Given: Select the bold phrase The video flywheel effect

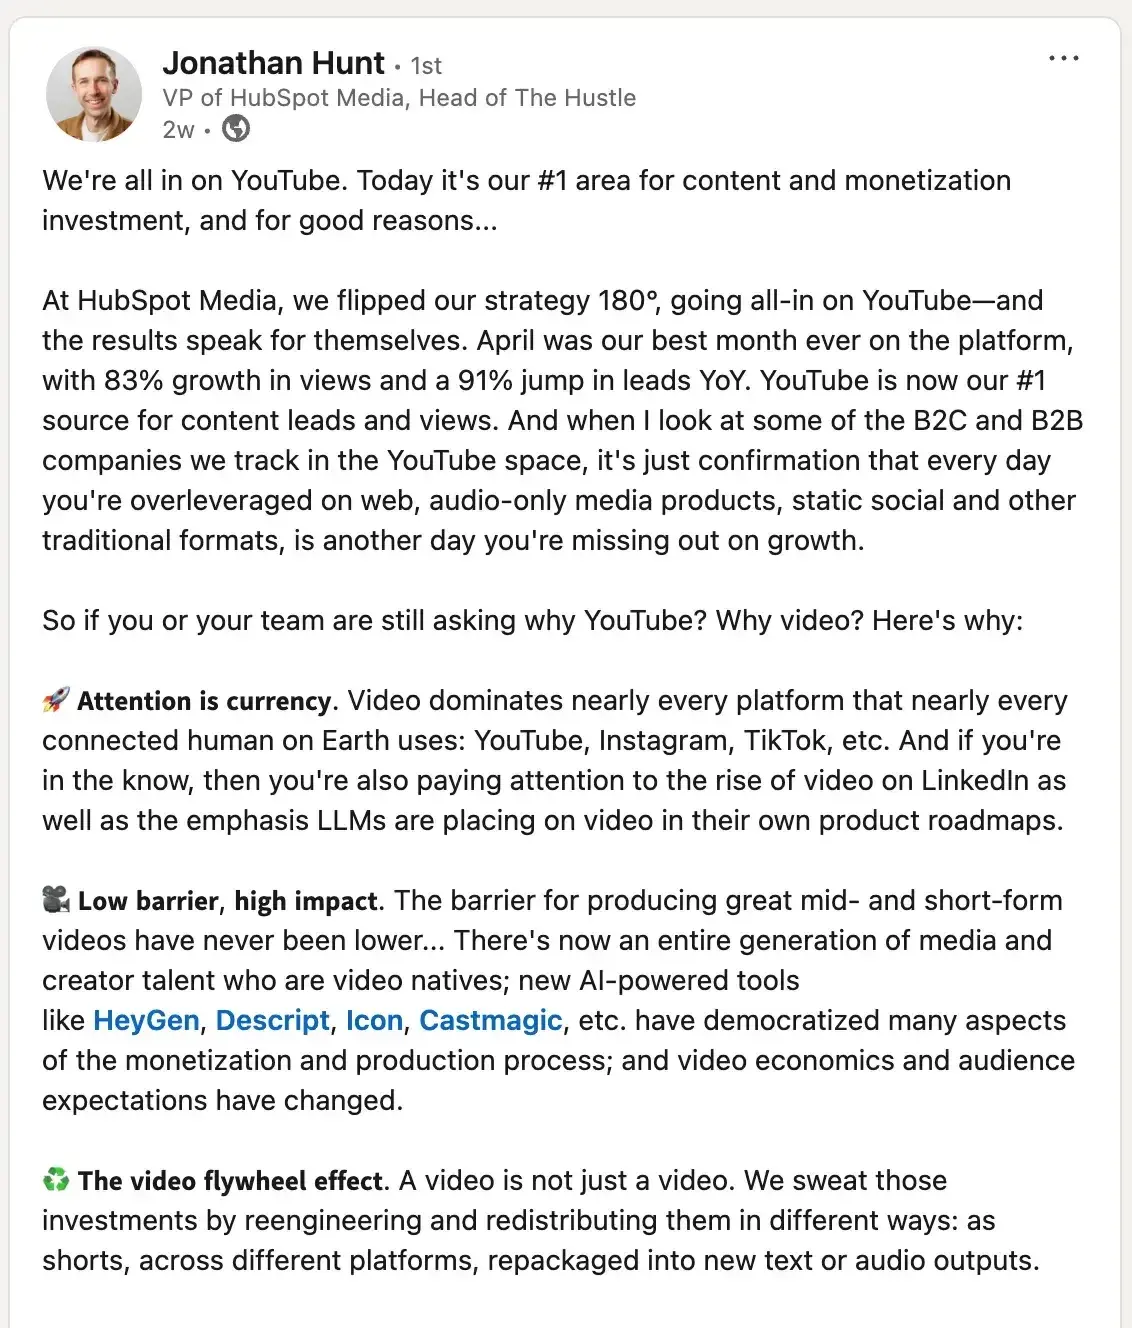Looking at the screenshot, I should point(232,1180).
